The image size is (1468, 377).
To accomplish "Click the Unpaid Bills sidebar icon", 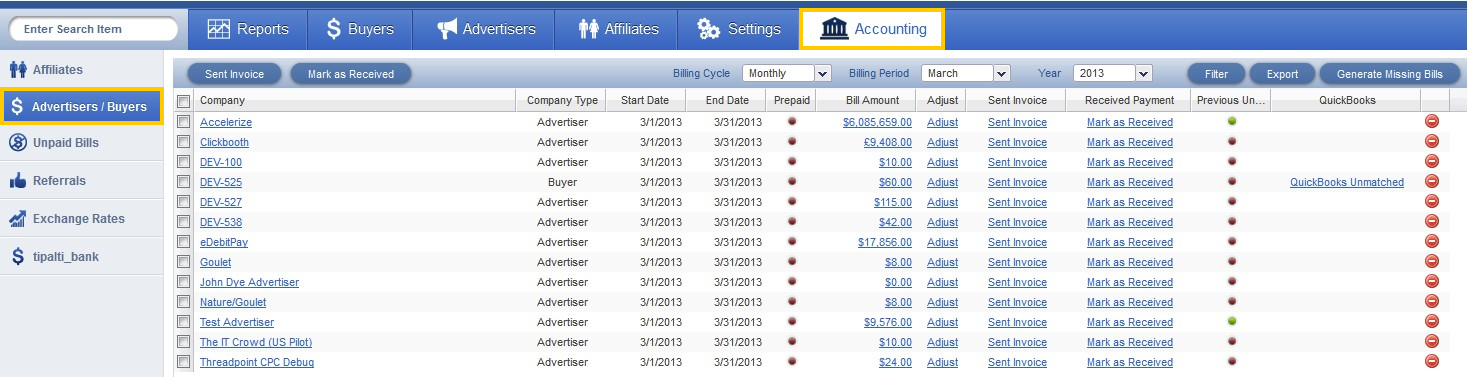I will tap(17, 143).
